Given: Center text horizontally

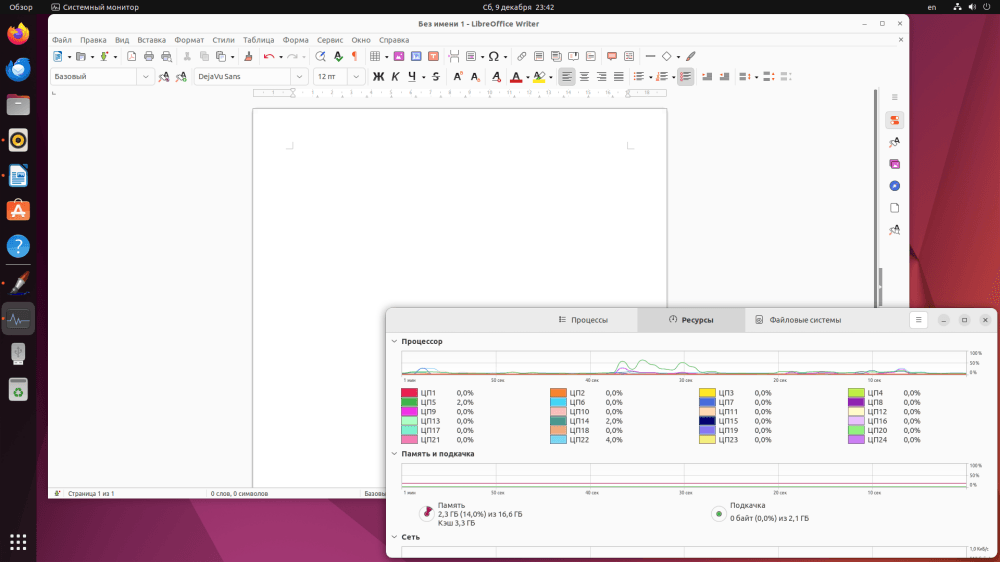Looking at the screenshot, I should point(584,77).
